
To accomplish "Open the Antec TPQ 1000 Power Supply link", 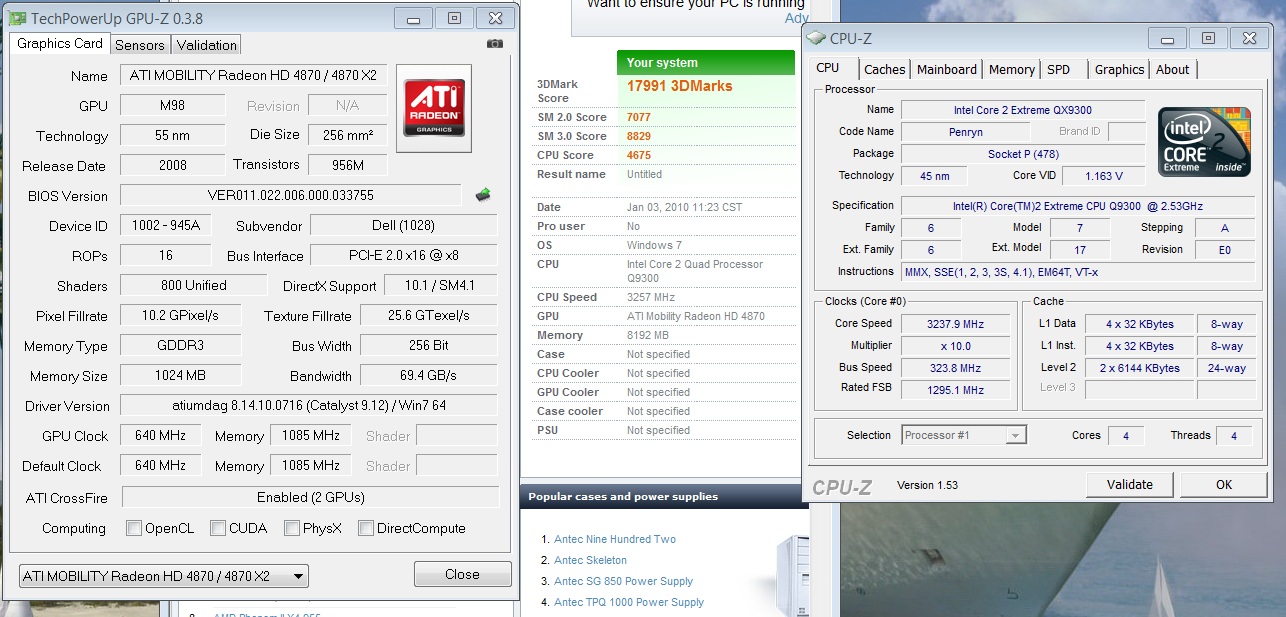I will tap(629, 602).
